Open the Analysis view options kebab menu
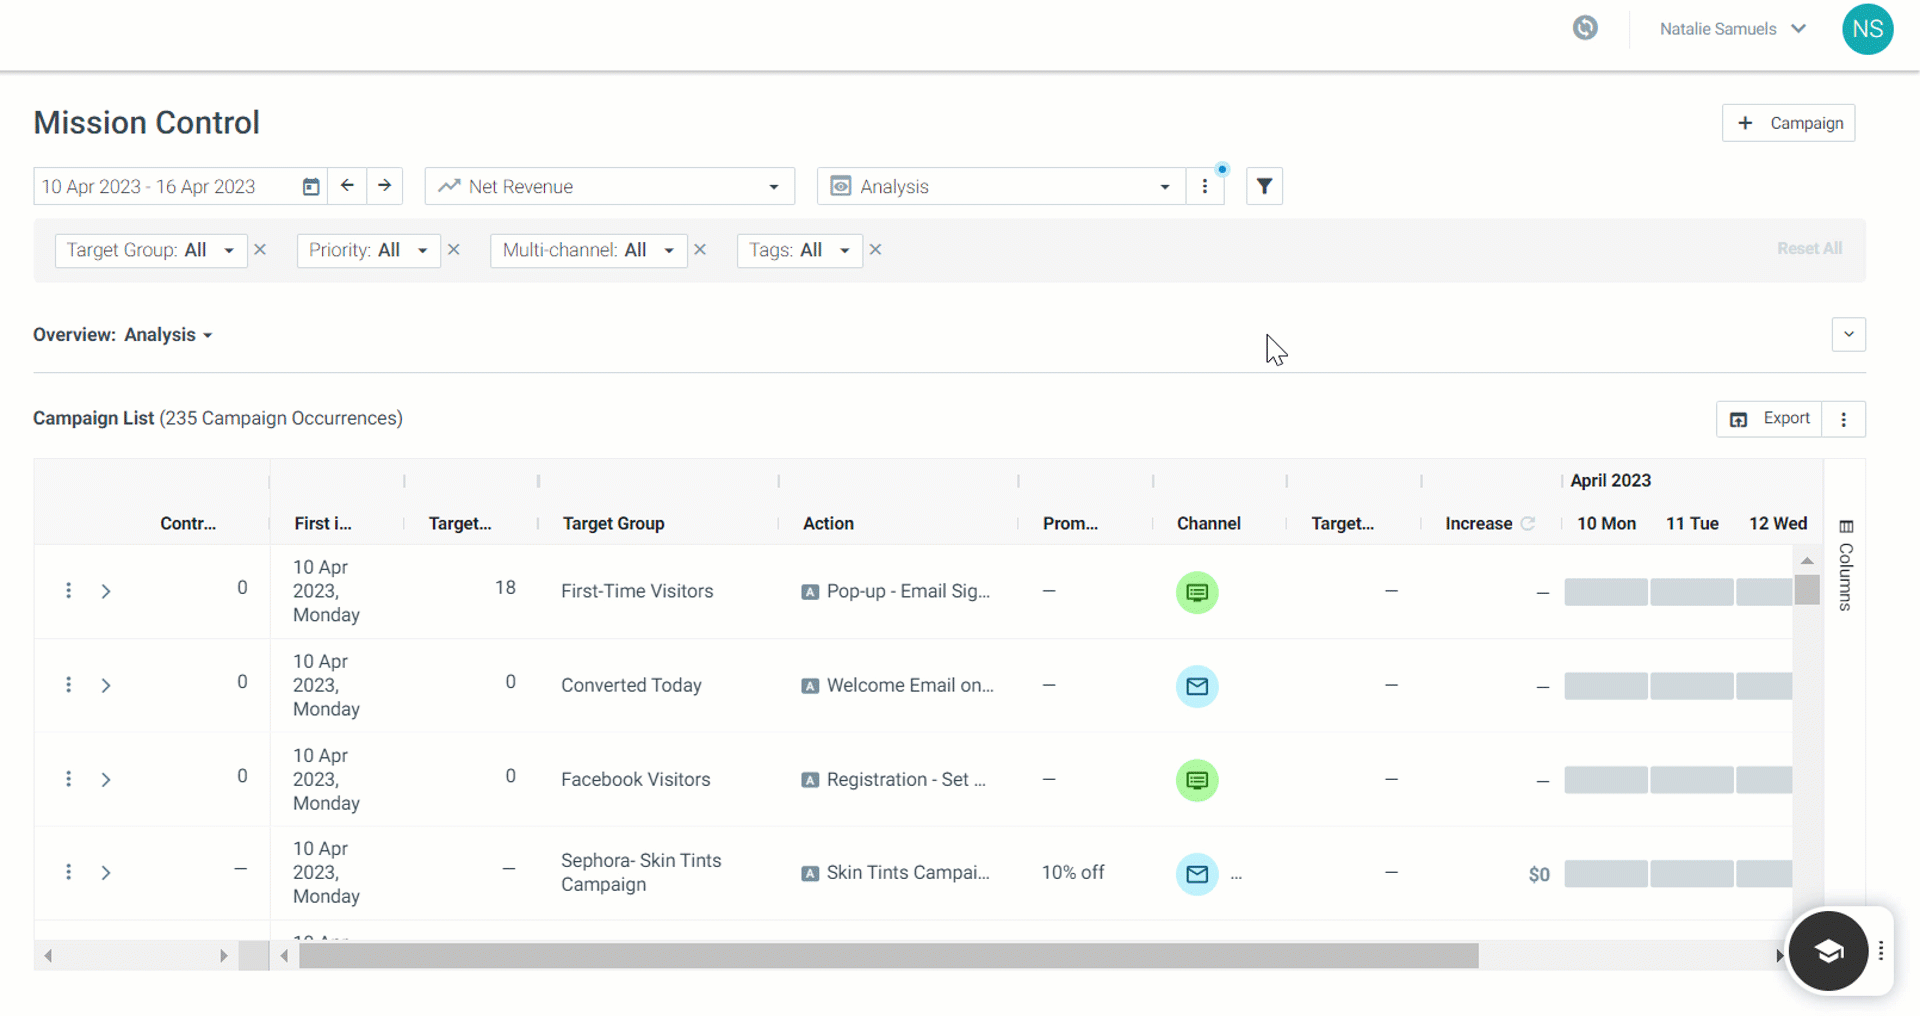This screenshot has width=1920, height=1016. click(x=1205, y=186)
